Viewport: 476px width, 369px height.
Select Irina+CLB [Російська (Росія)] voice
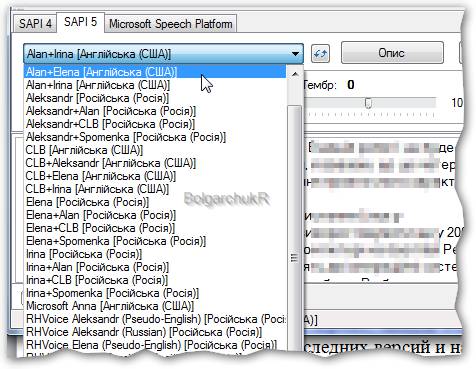(x=155, y=280)
